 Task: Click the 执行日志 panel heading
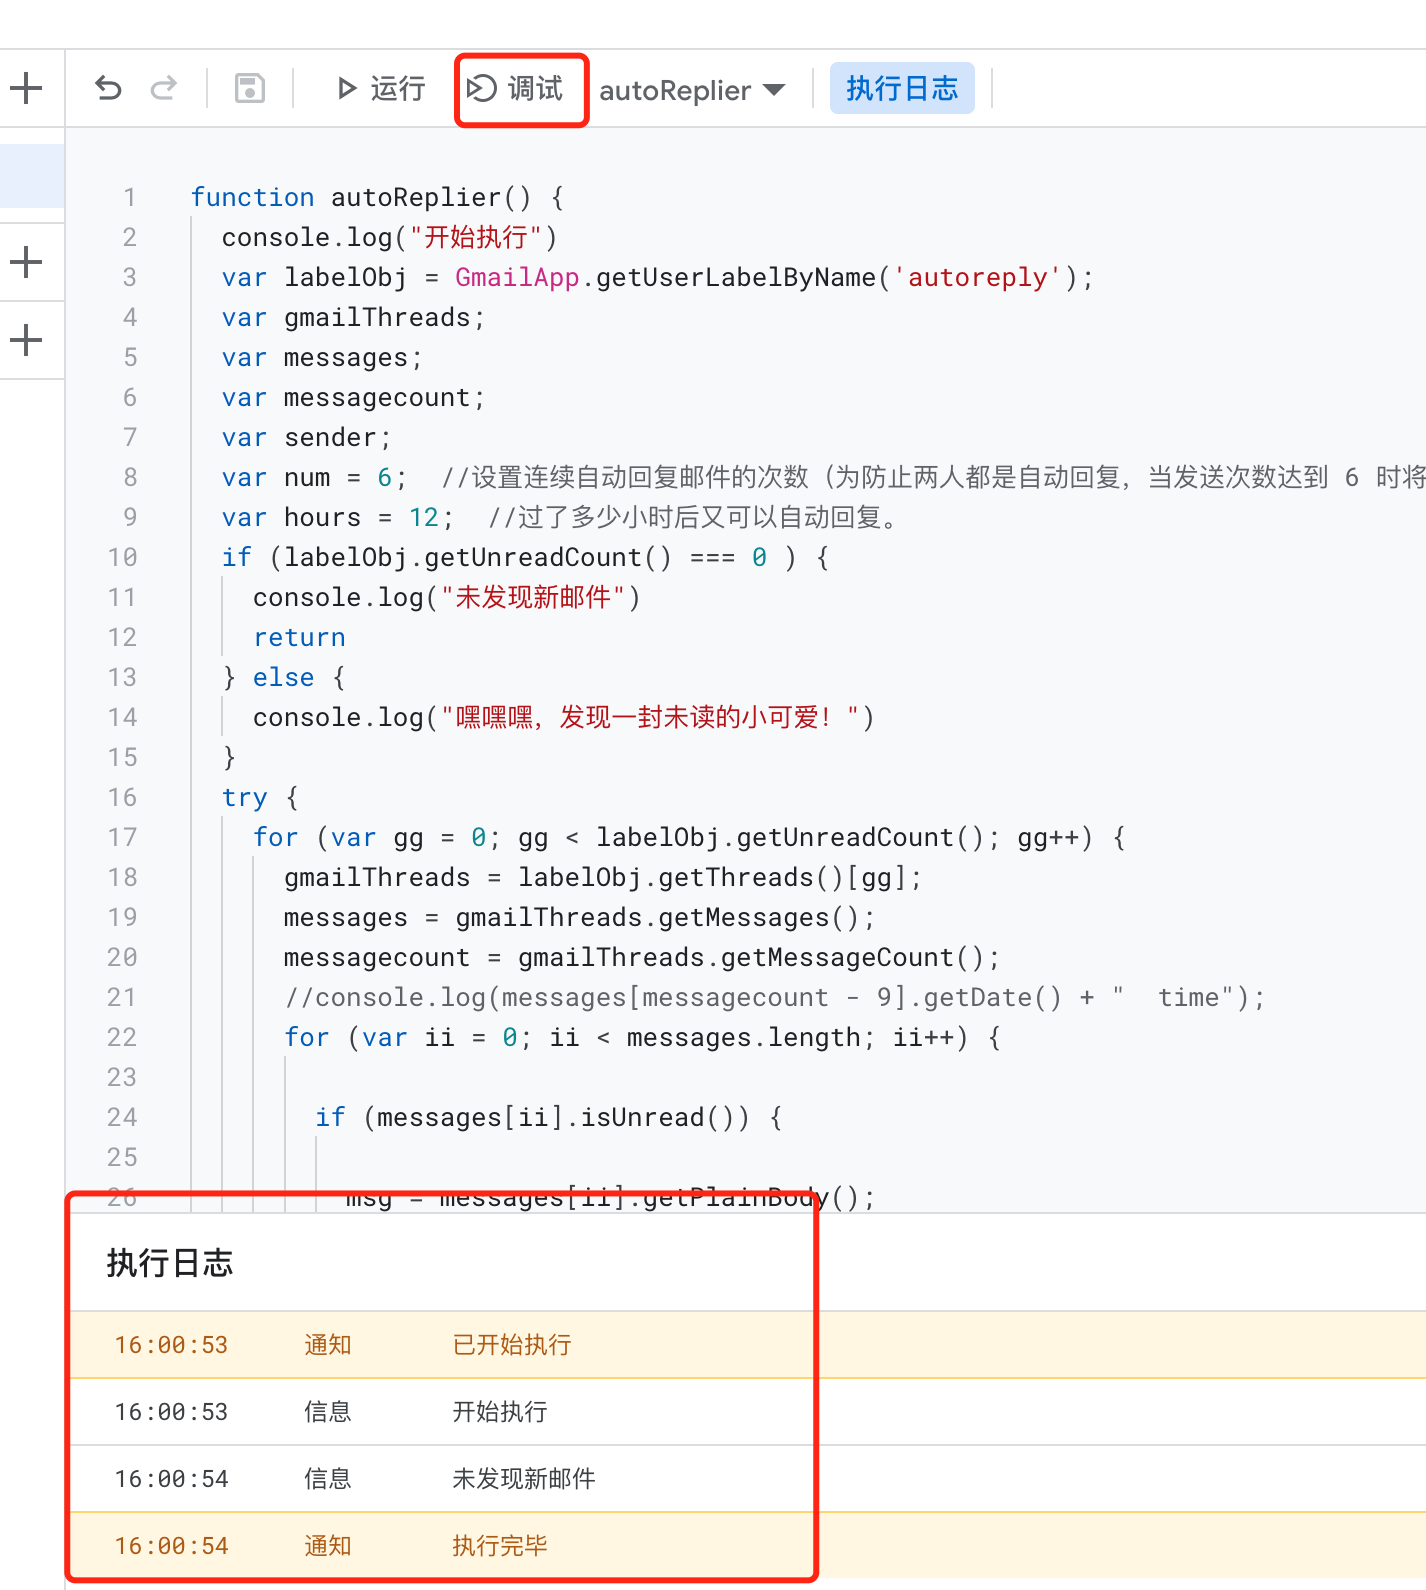(170, 1263)
